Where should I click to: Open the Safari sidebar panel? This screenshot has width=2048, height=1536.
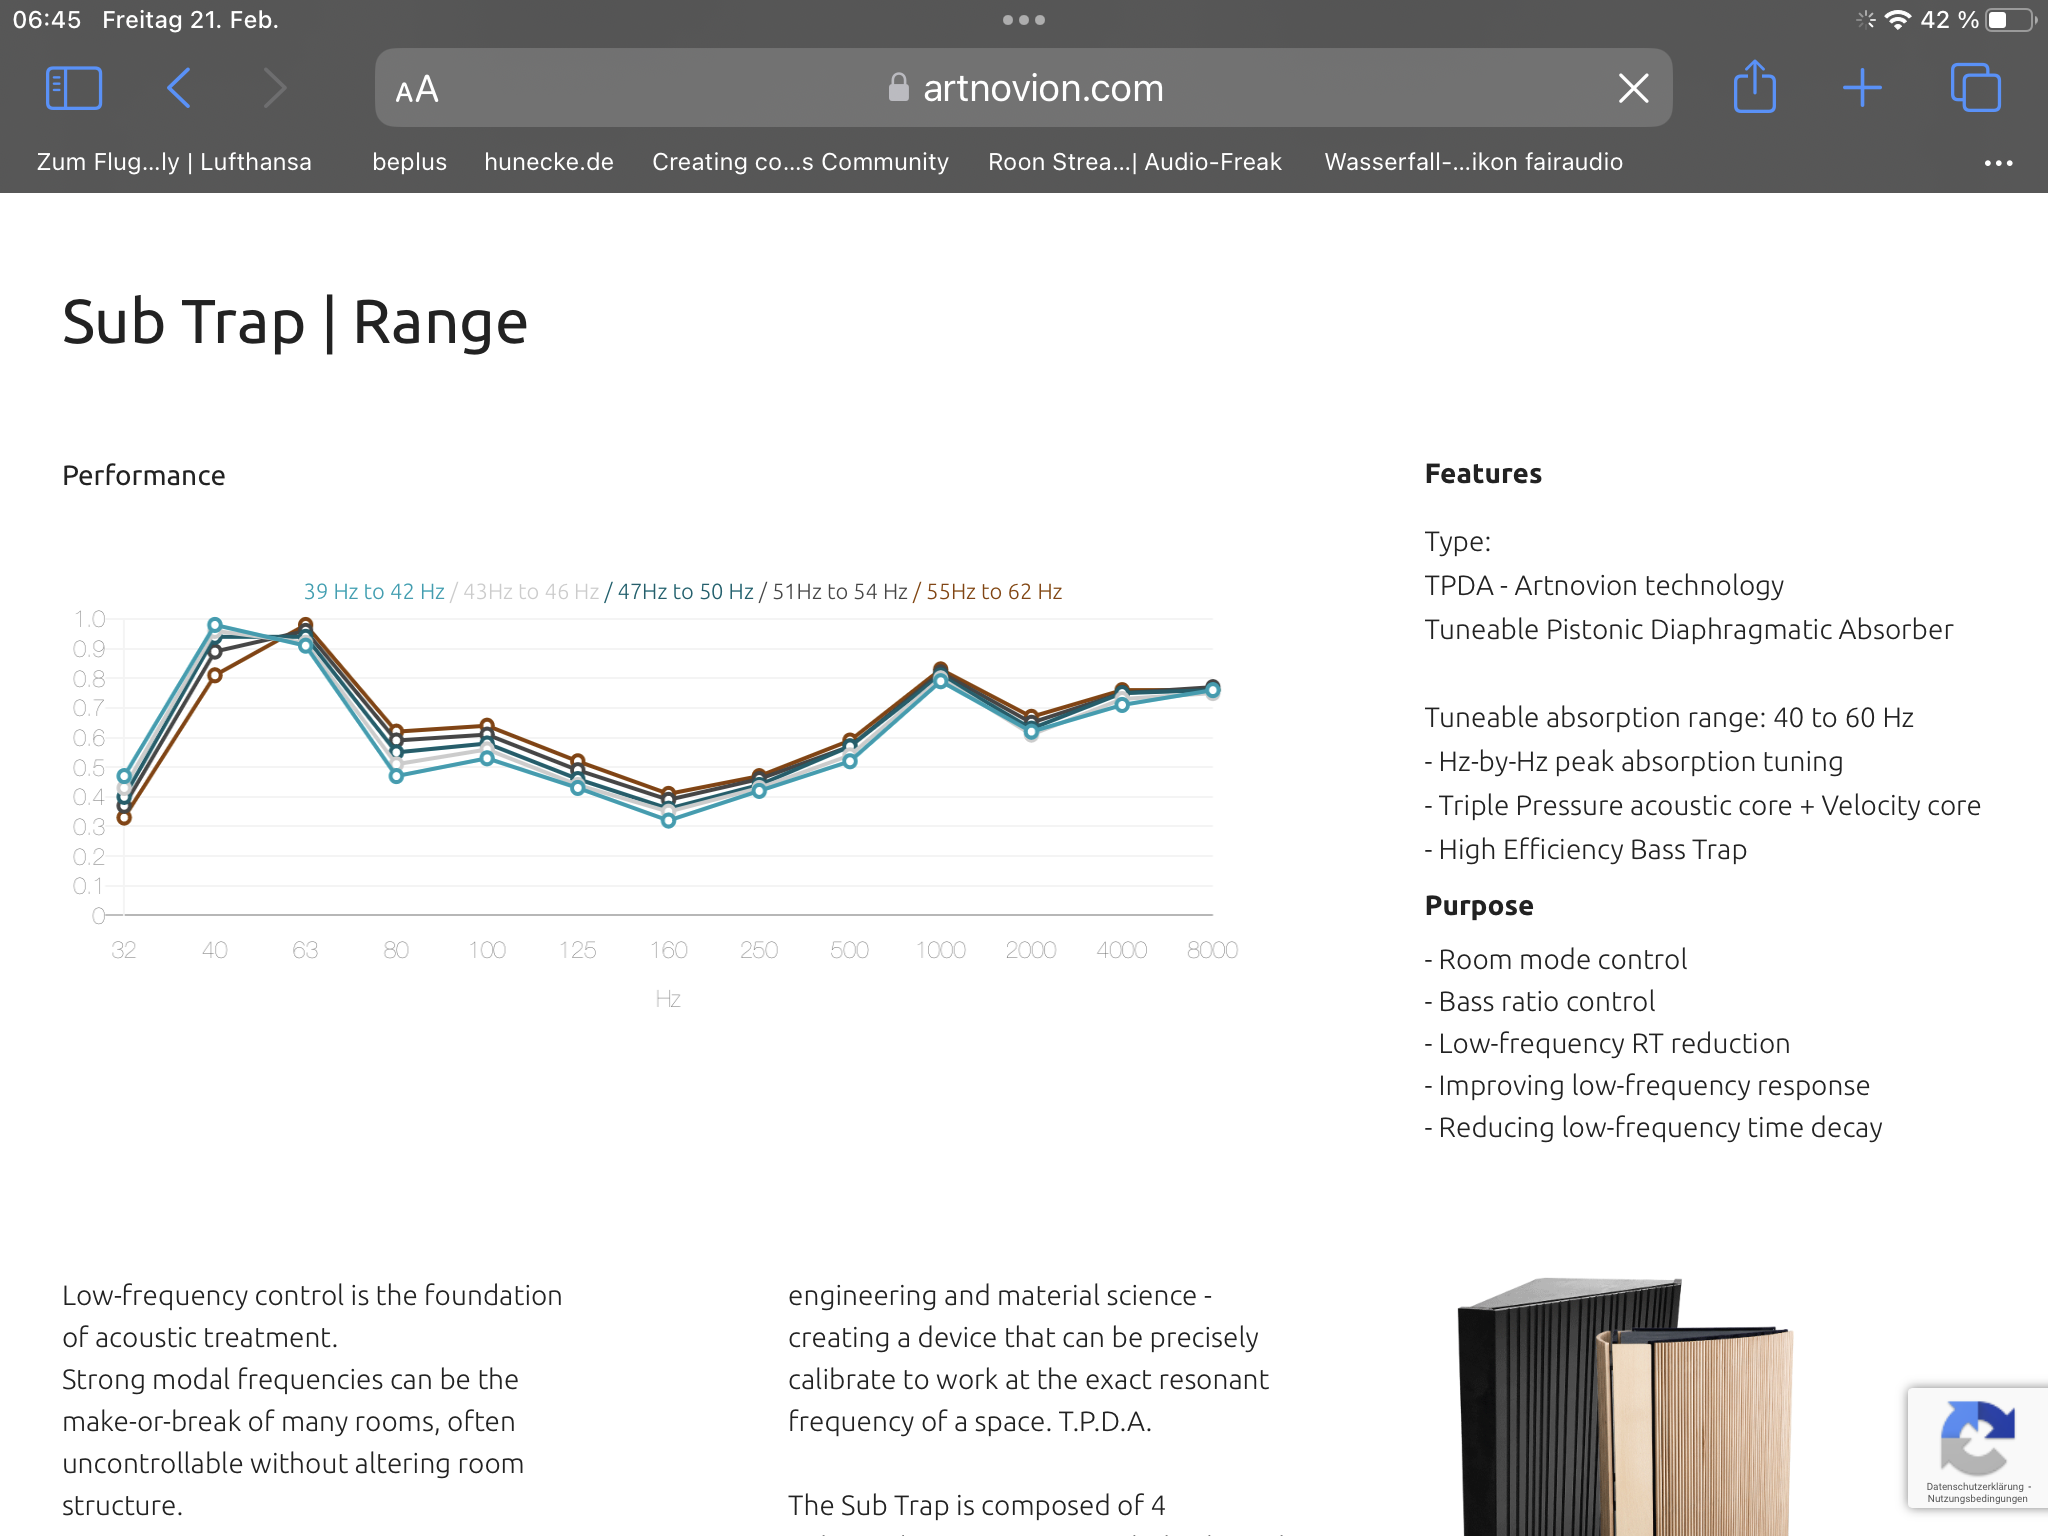73,88
